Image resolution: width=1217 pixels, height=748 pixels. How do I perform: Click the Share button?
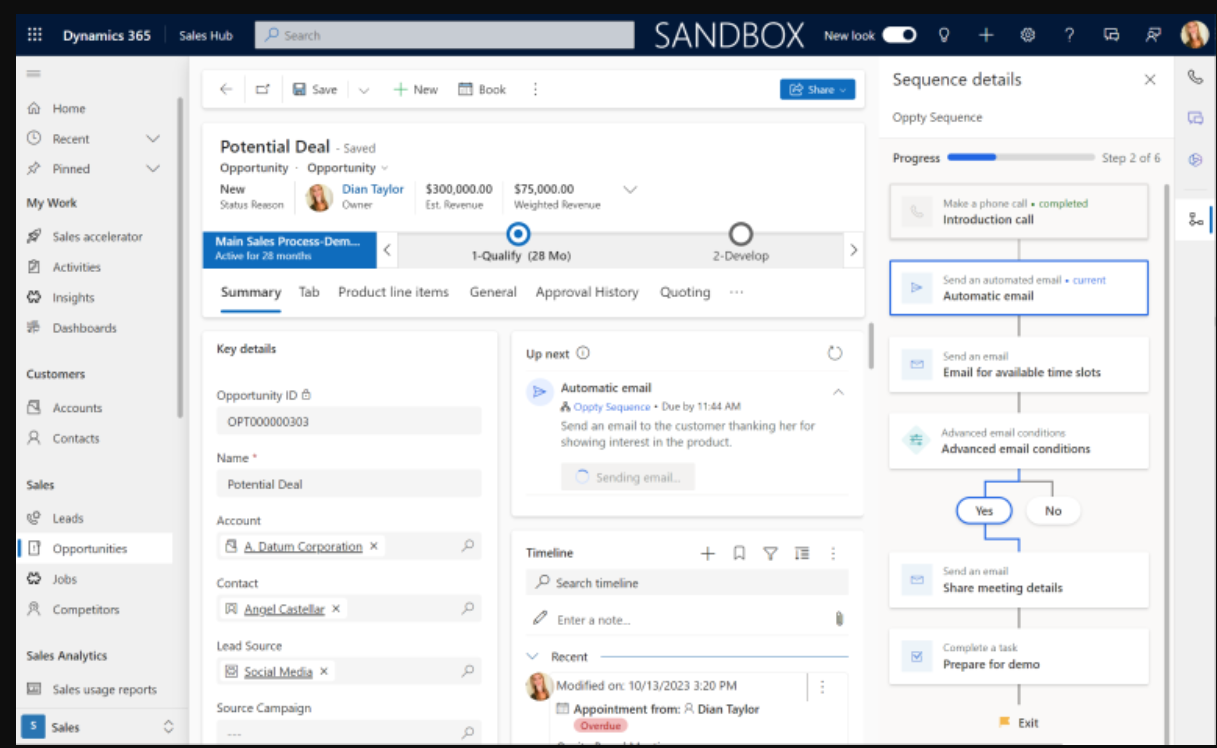click(x=817, y=89)
